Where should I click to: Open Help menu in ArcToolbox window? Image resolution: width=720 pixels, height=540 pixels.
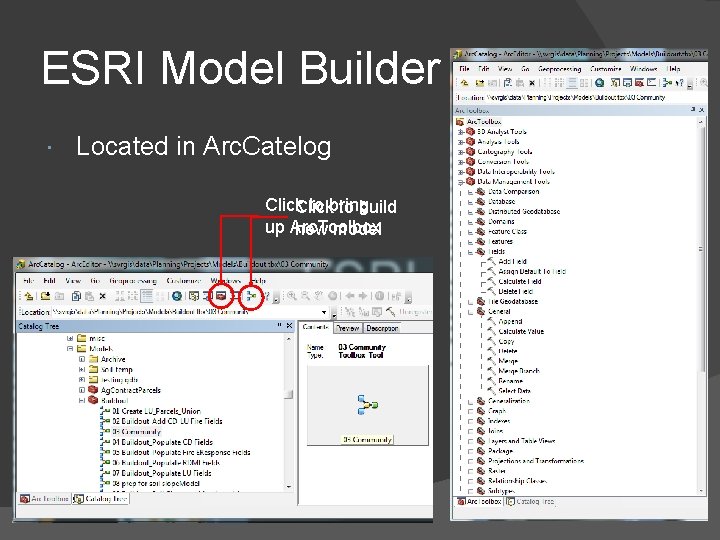click(x=673, y=69)
